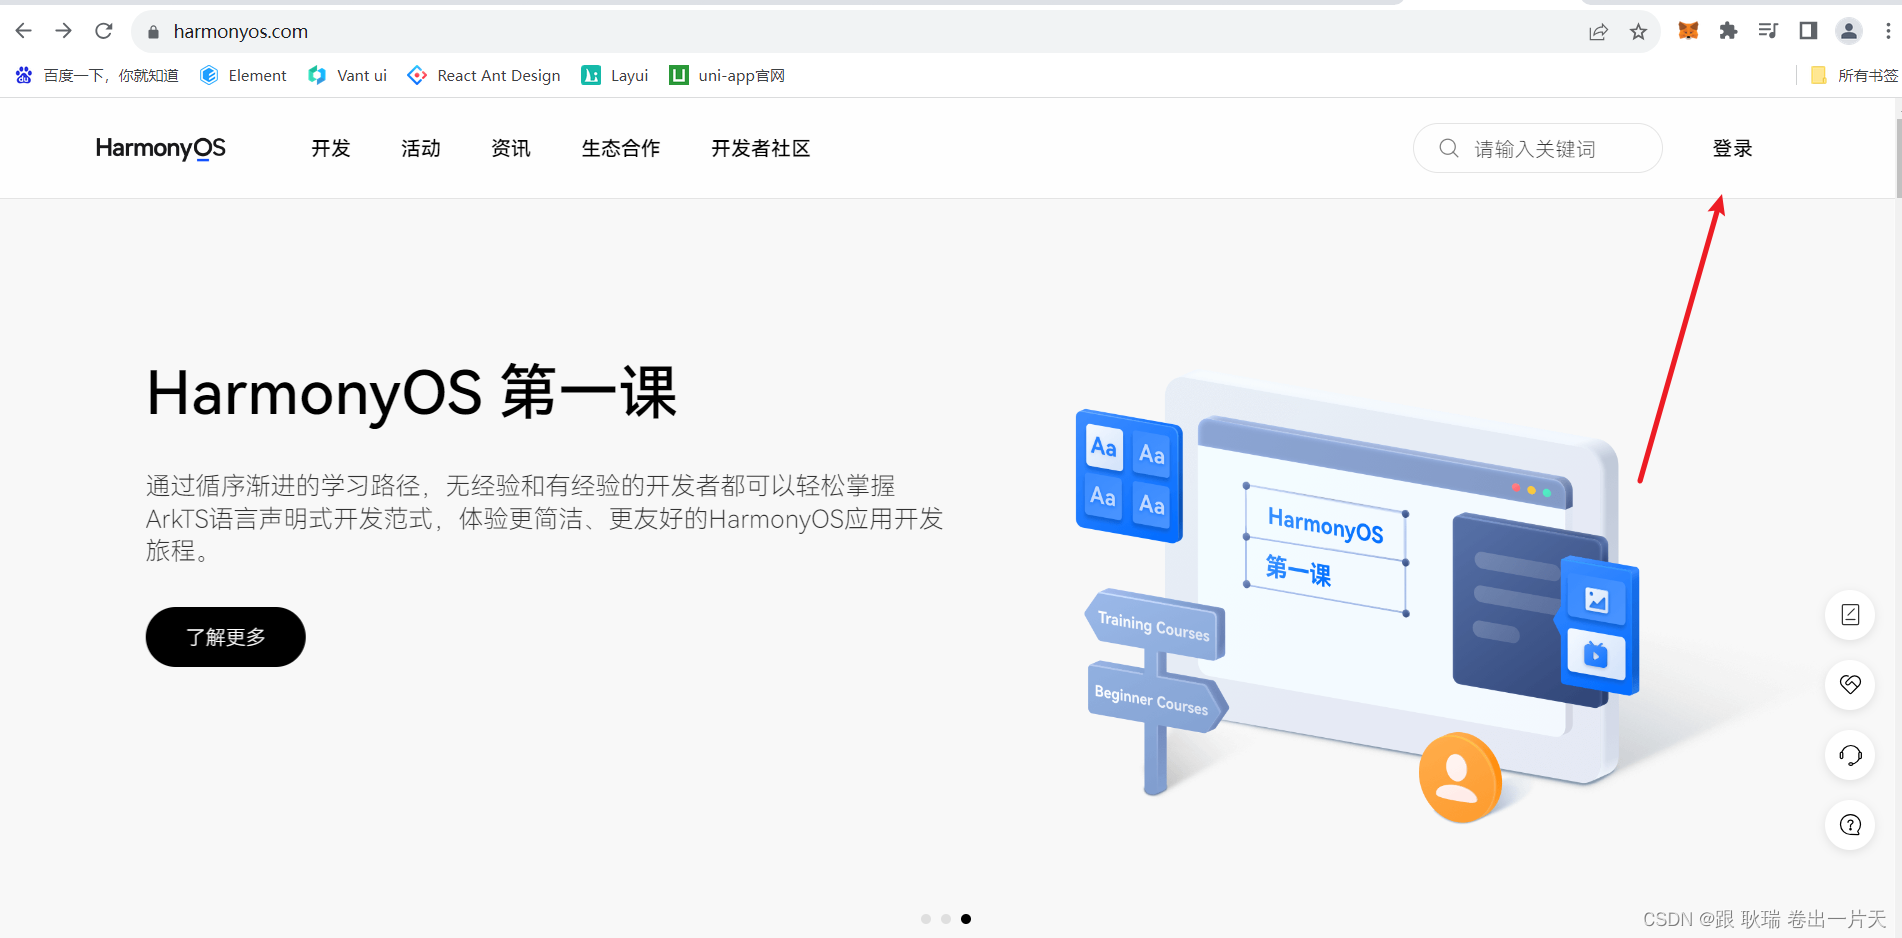Open the 开发者社区 nav menu

tap(761, 148)
